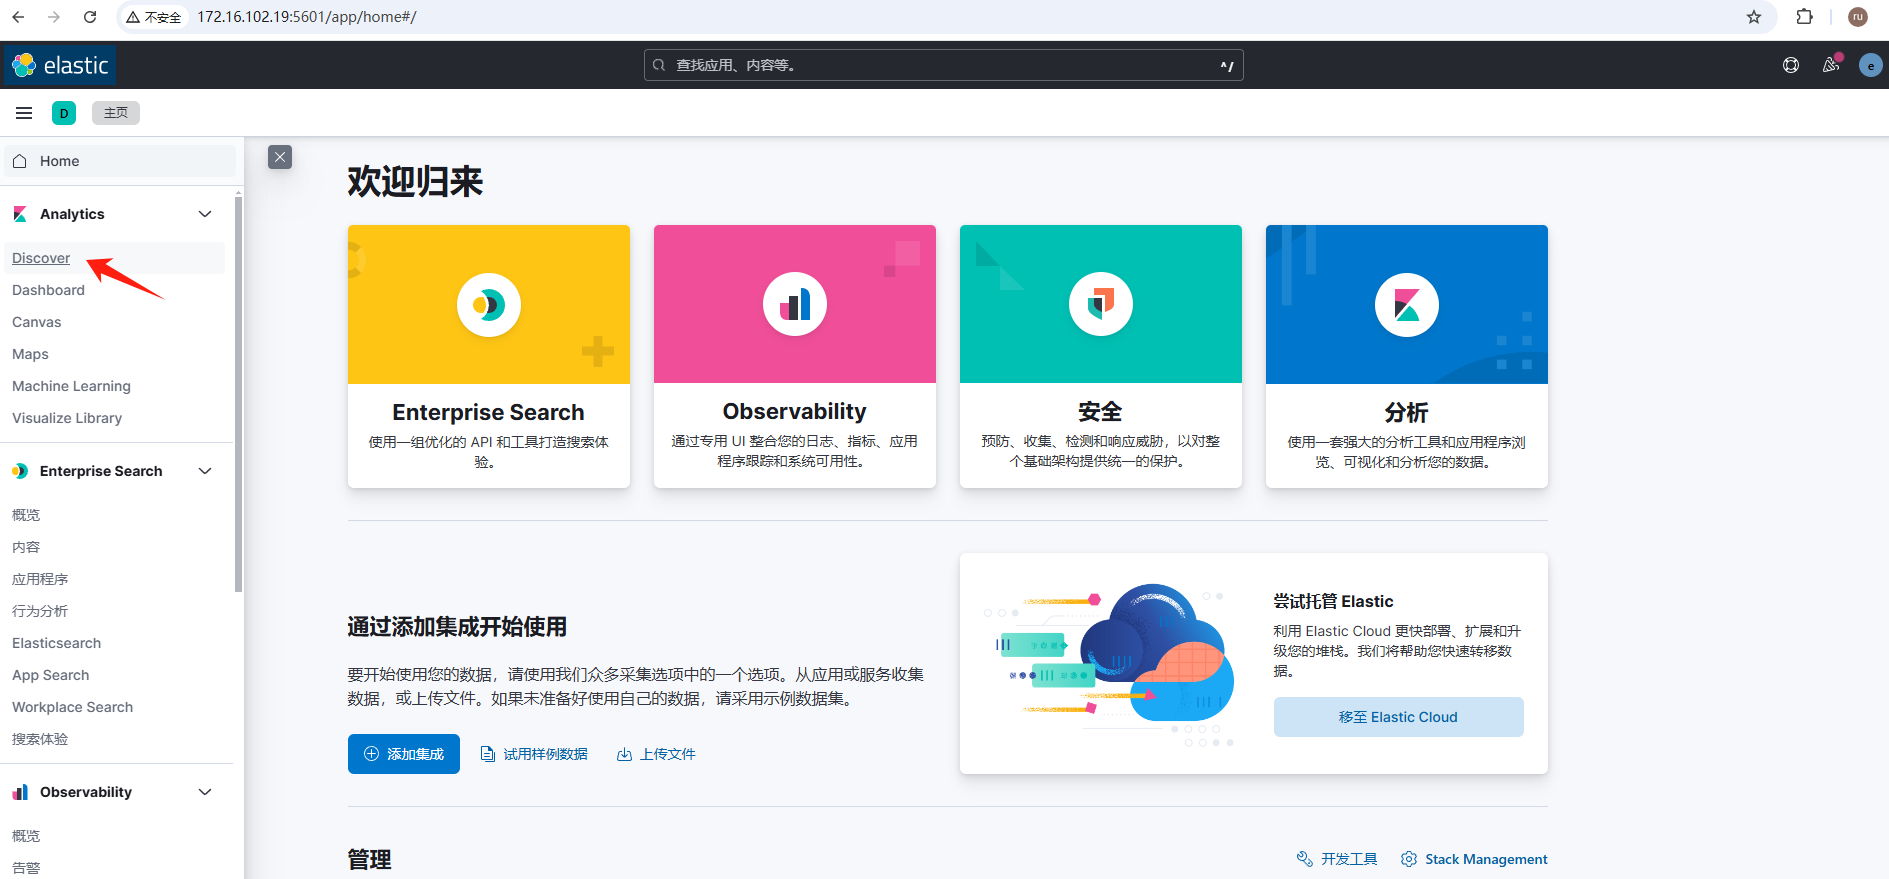Screen dimensions: 1889x879
Task: Click the 试用样例数据 sample data link
Action: (535, 754)
